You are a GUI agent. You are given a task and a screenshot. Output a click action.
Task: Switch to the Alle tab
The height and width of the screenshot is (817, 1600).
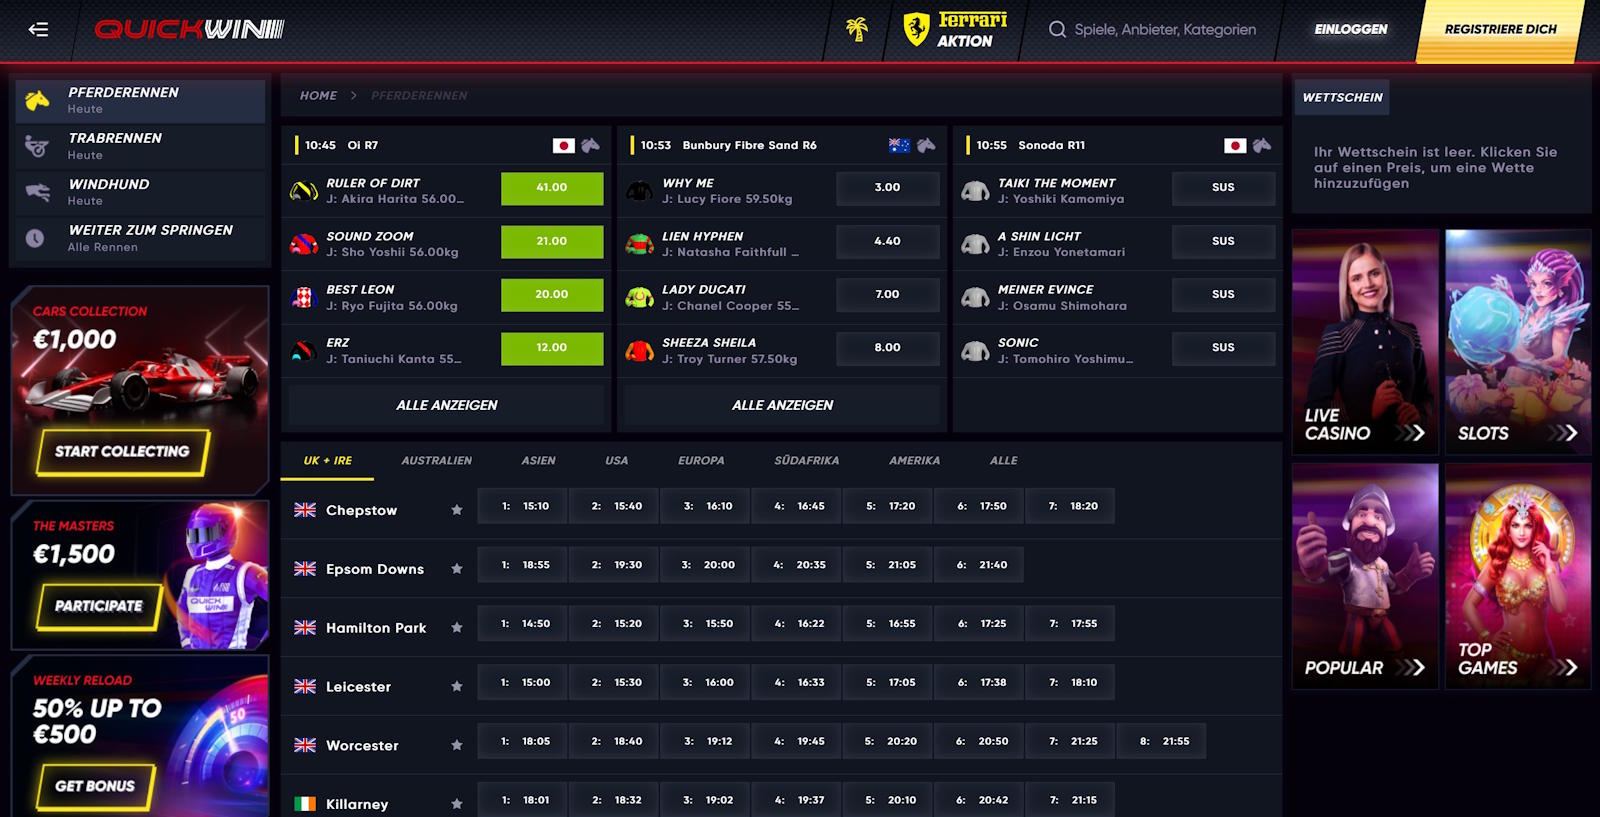(x=1004, y=461)
